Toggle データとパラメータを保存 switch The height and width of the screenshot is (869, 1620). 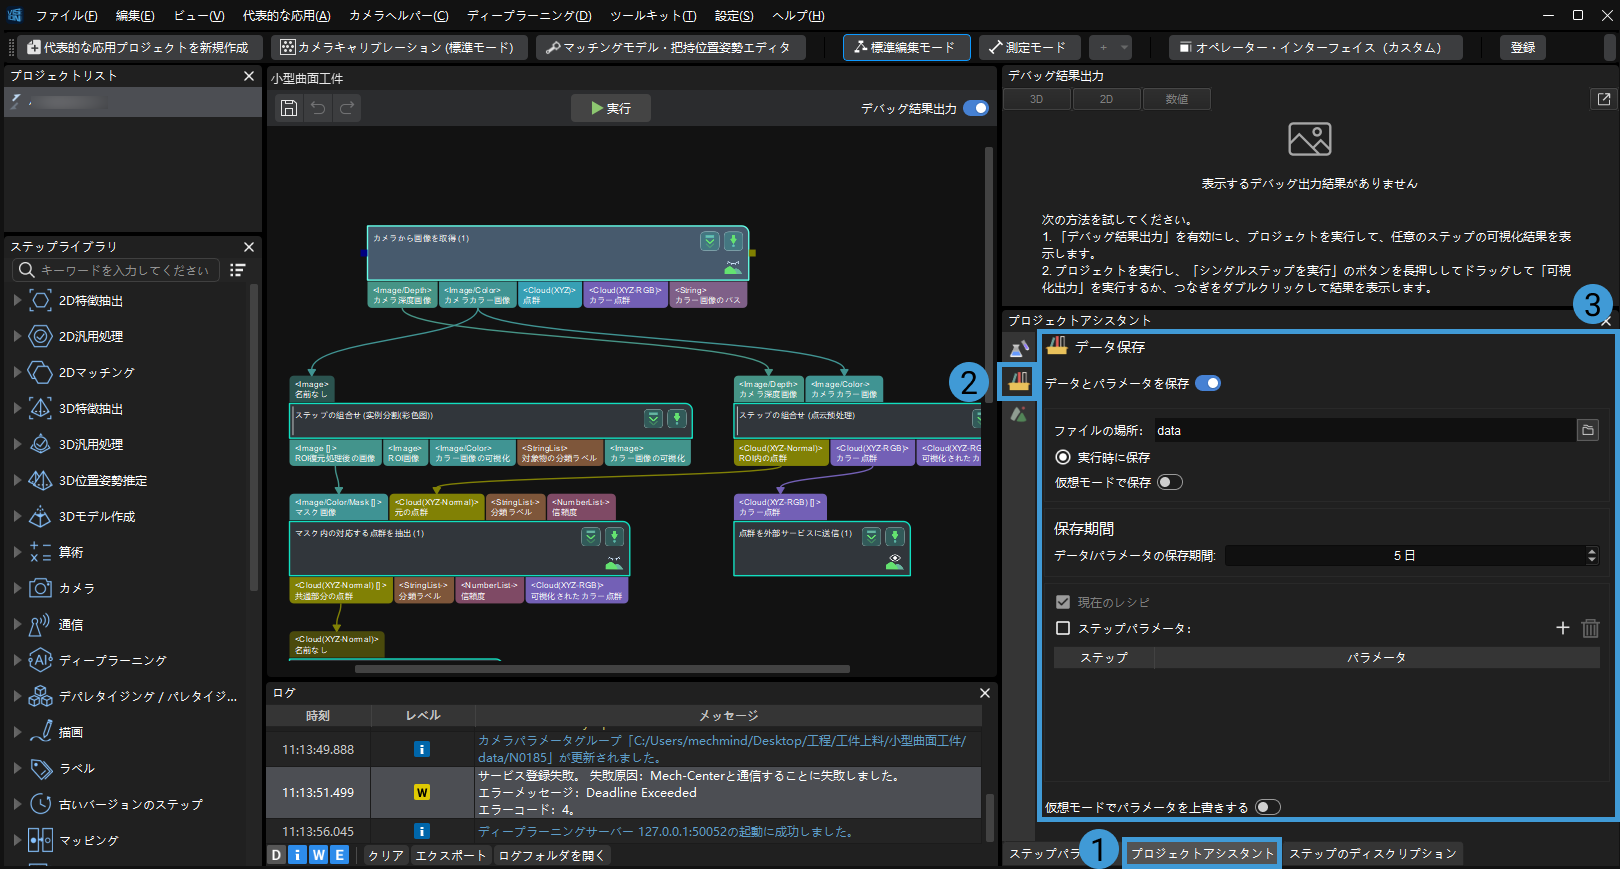coord(1208,383)
